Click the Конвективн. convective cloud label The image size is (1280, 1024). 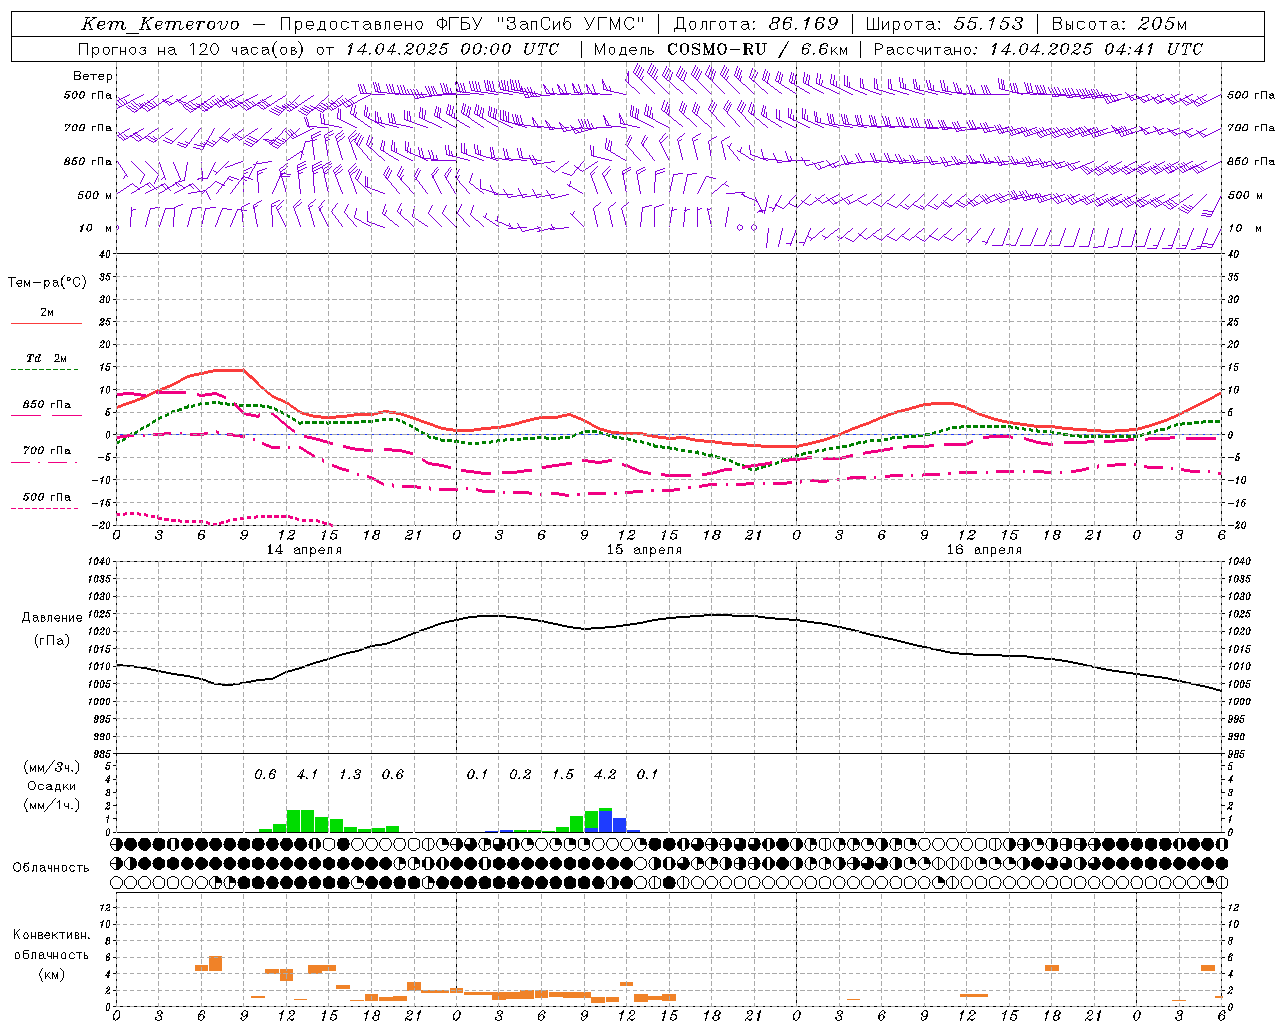point(51,935)
